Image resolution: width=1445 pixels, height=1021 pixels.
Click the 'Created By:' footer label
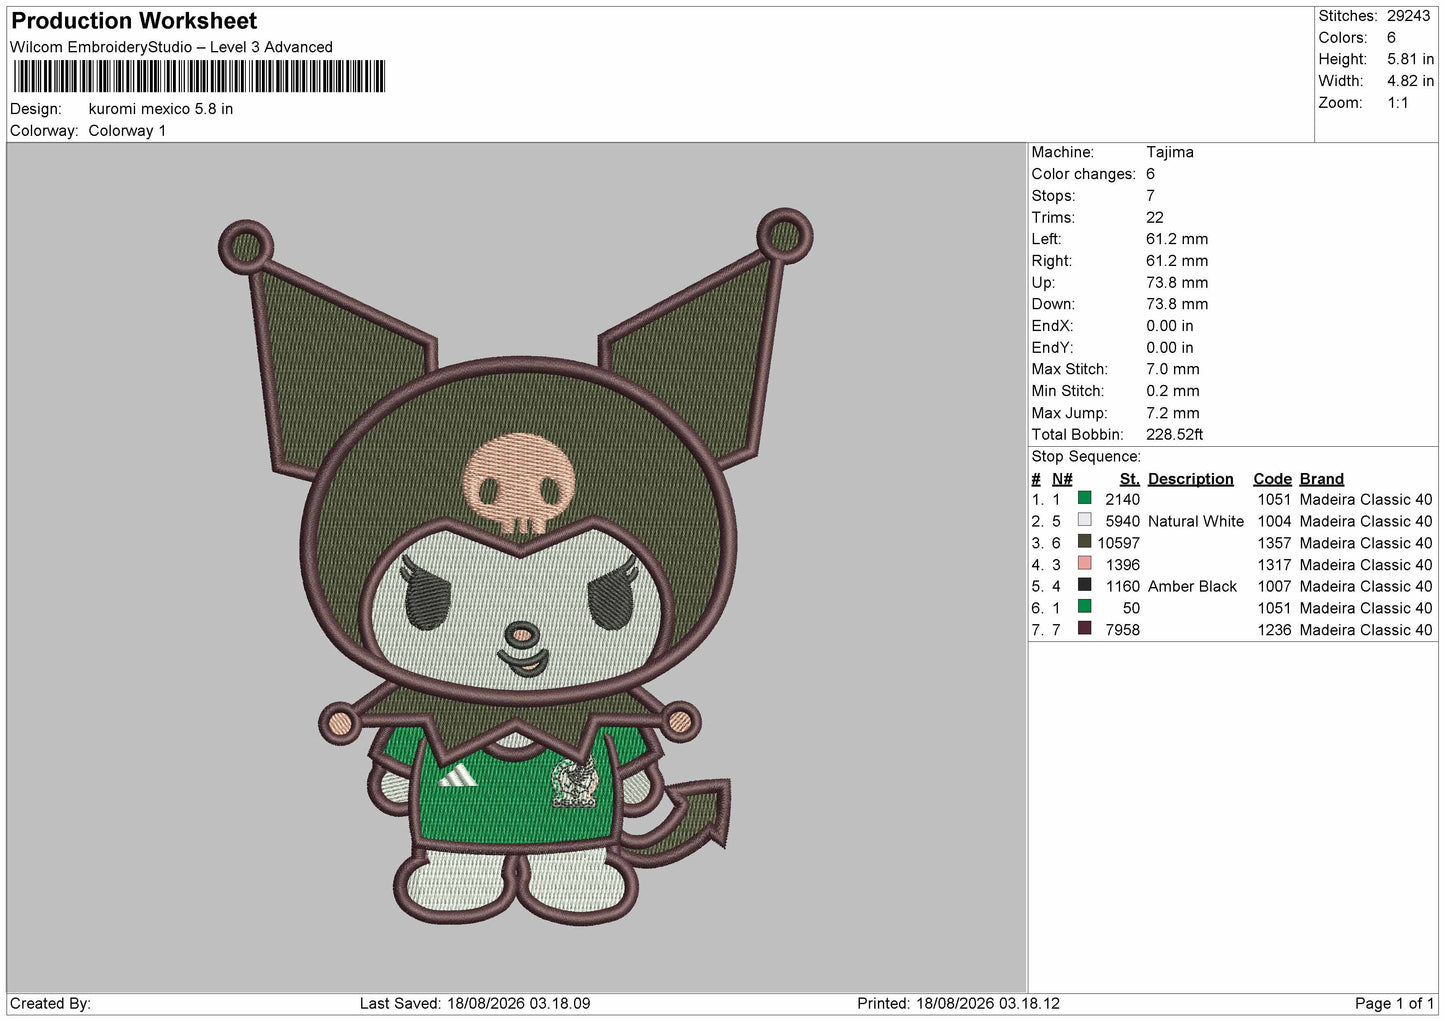(50, 1004)
